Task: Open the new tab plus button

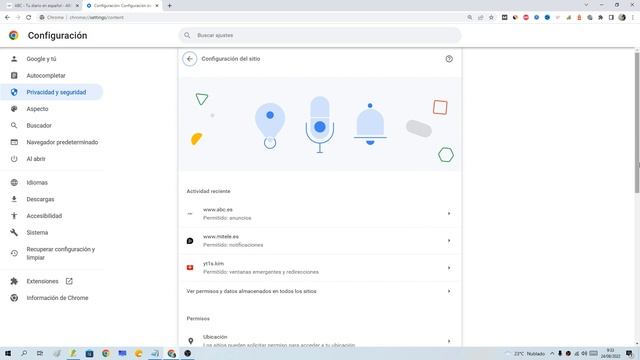Action: [169, 6]
